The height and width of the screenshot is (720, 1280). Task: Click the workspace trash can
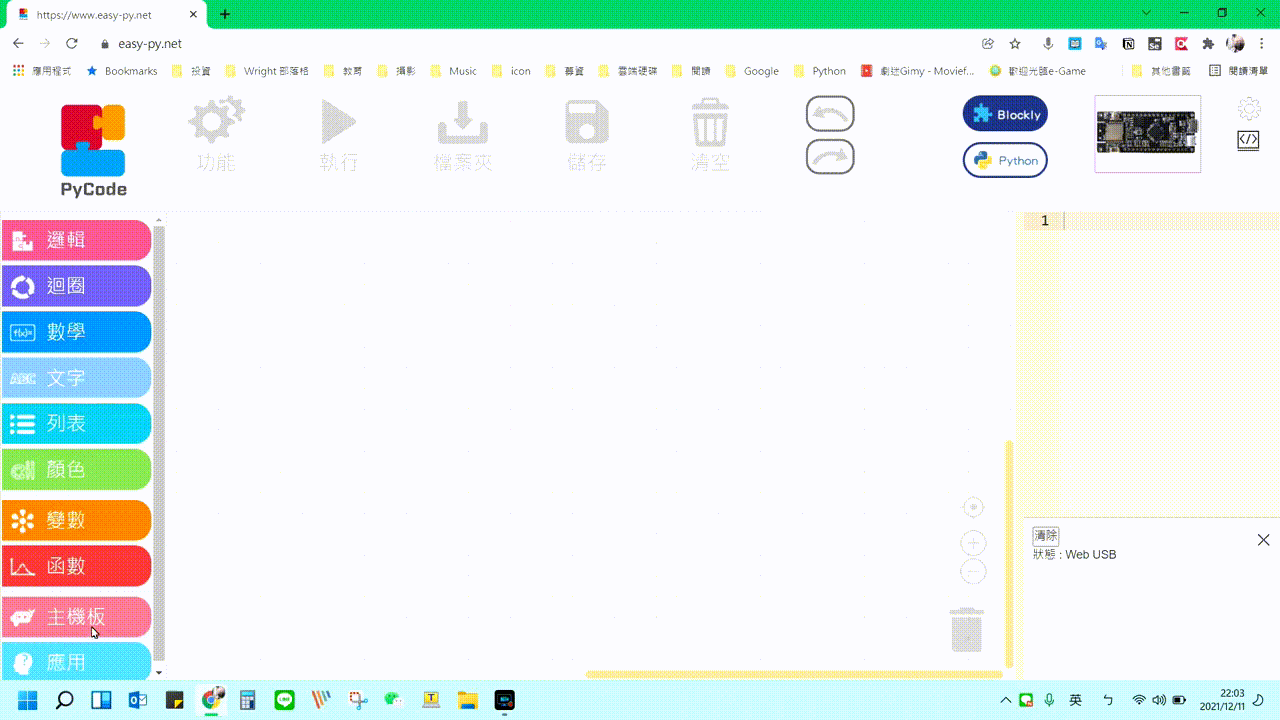[967, 630]
